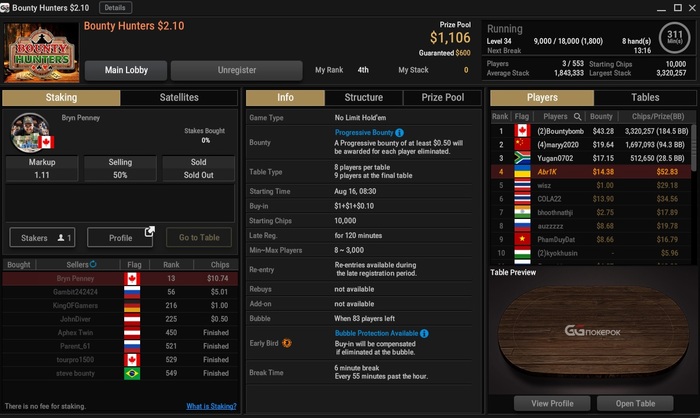Screen dimensions: 700x418
Task: Click the Bounty Hunters tournament logo
Action: click(42, 53)
